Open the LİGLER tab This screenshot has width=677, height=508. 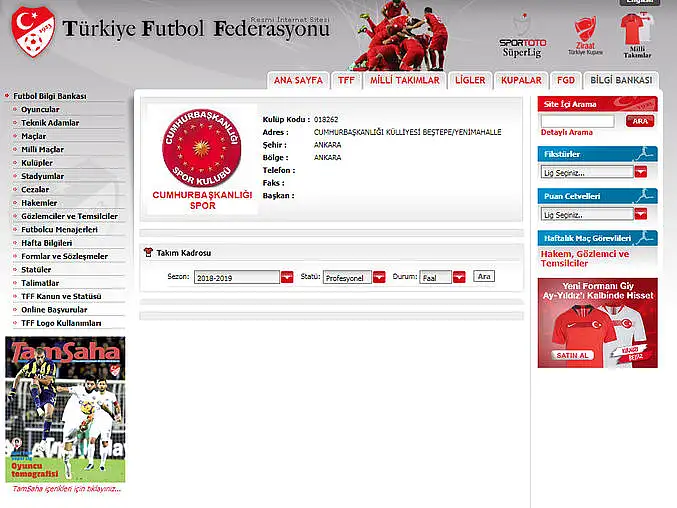(x=469, y=80)
